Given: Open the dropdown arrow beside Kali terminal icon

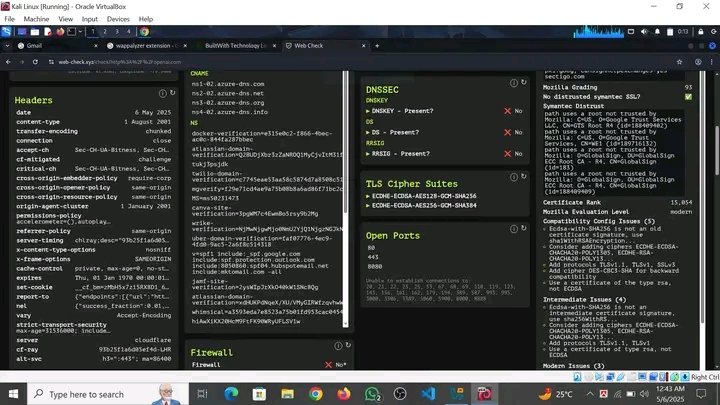Looking at the screenshot, I should [80, 32].
